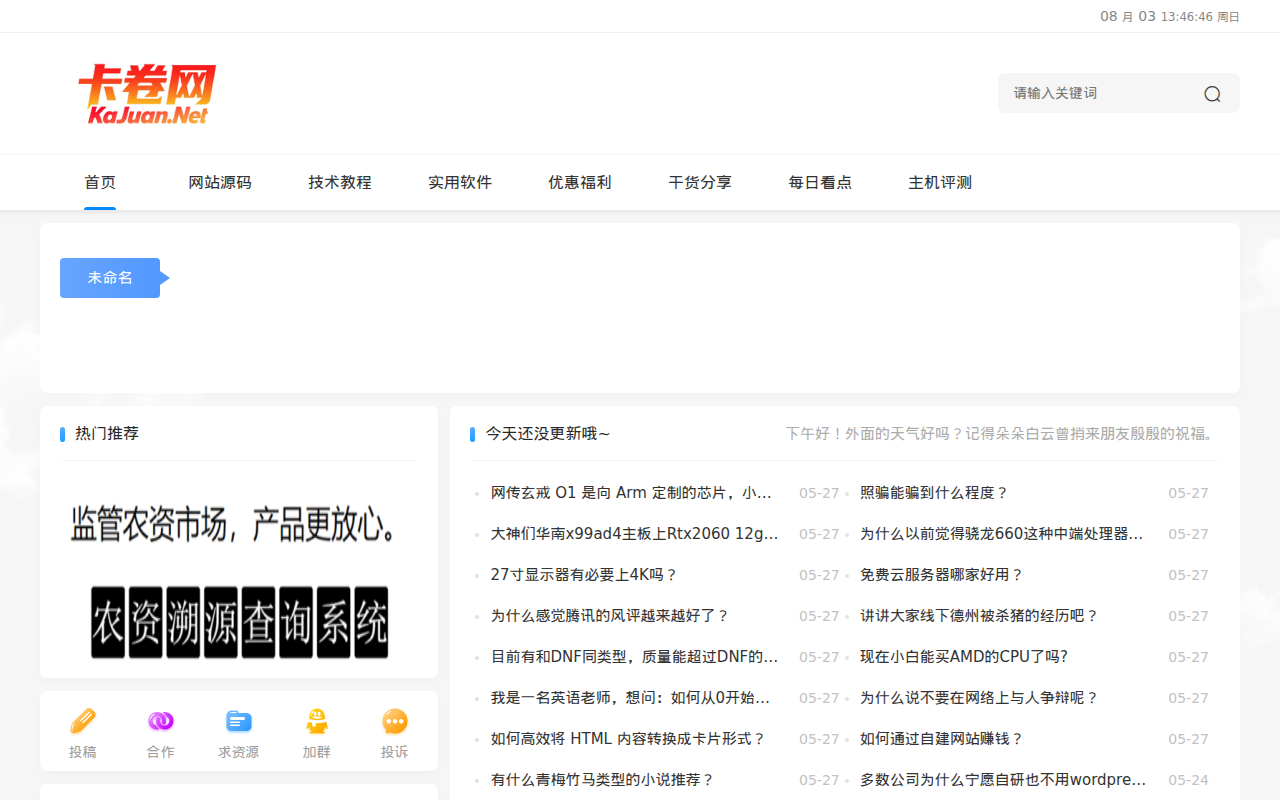Click the 投诉 speech bubble icon

point(394,719)
